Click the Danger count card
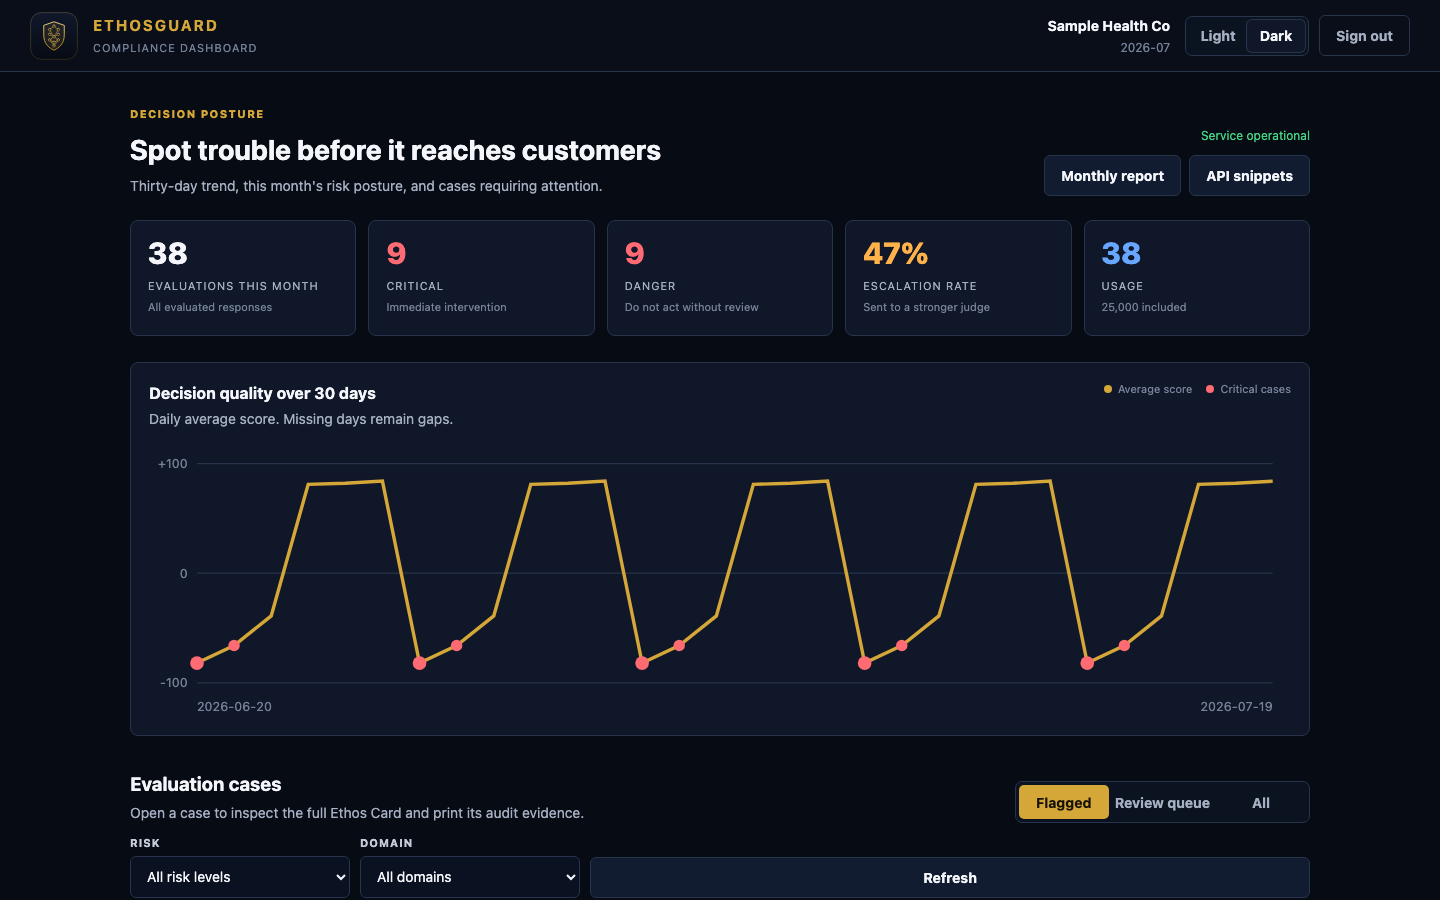Viewport: 1440px width, 900px height. click(720, 278)
